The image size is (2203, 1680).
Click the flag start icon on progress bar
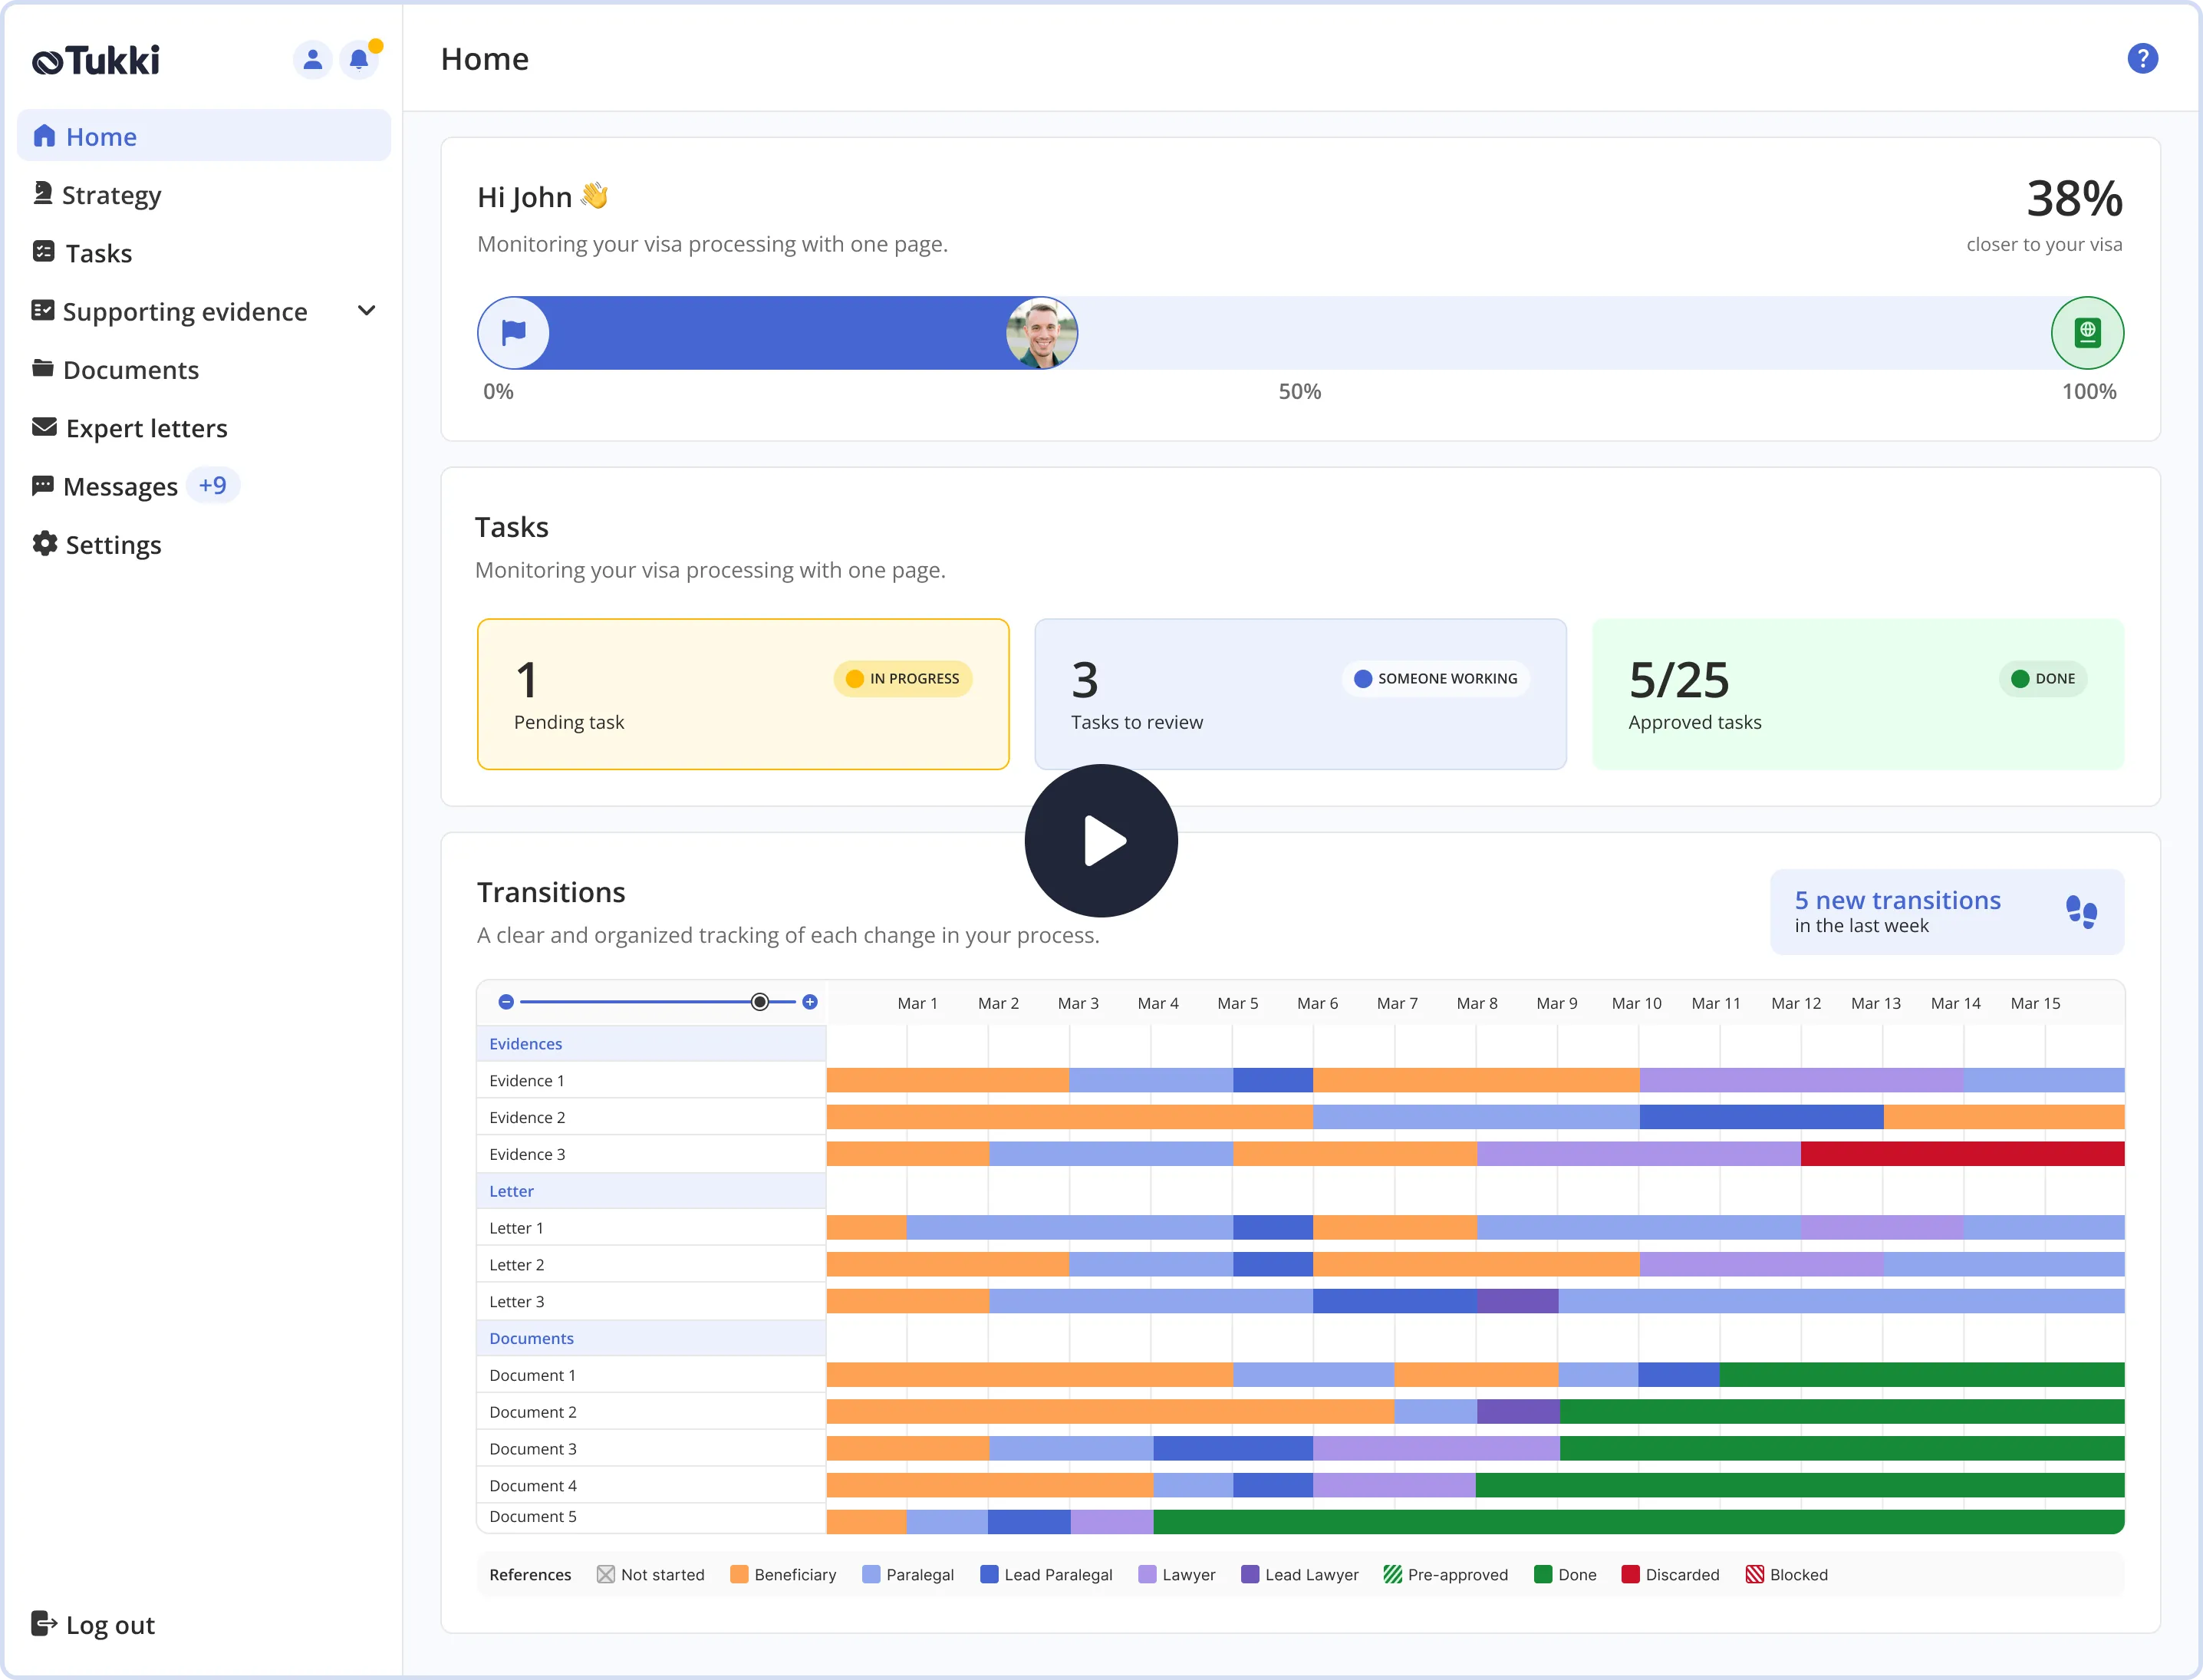(514, 333)
